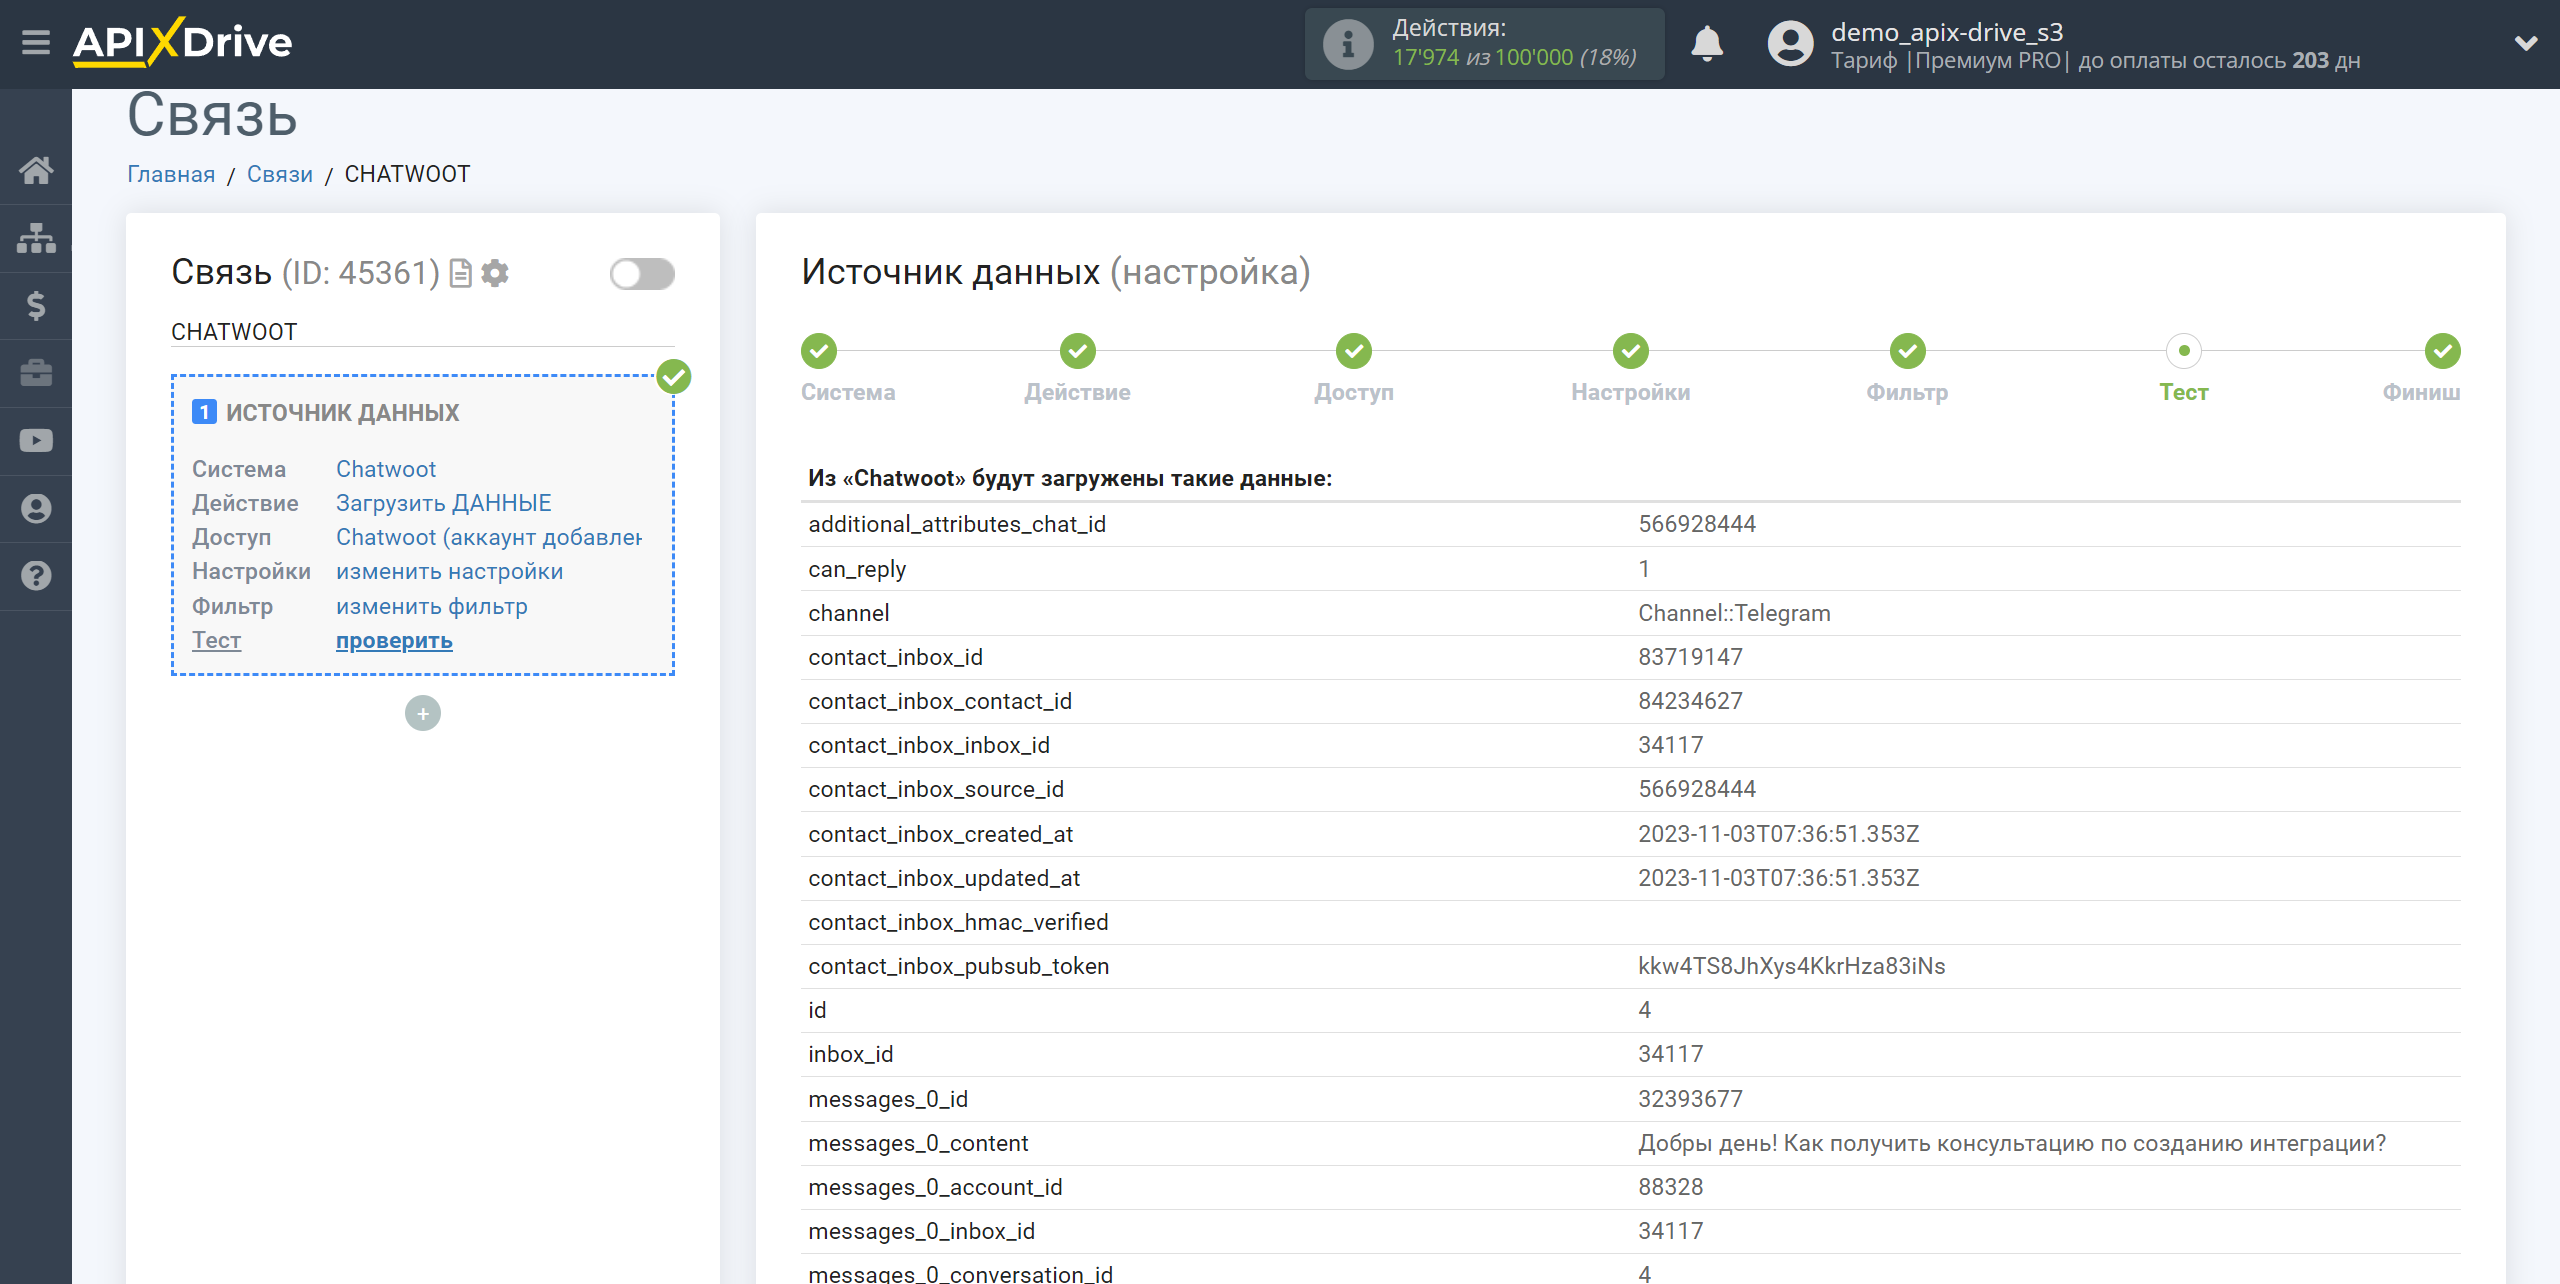Click the plus button to add block
2560x1284 pixels.
(x=423, y=713)
